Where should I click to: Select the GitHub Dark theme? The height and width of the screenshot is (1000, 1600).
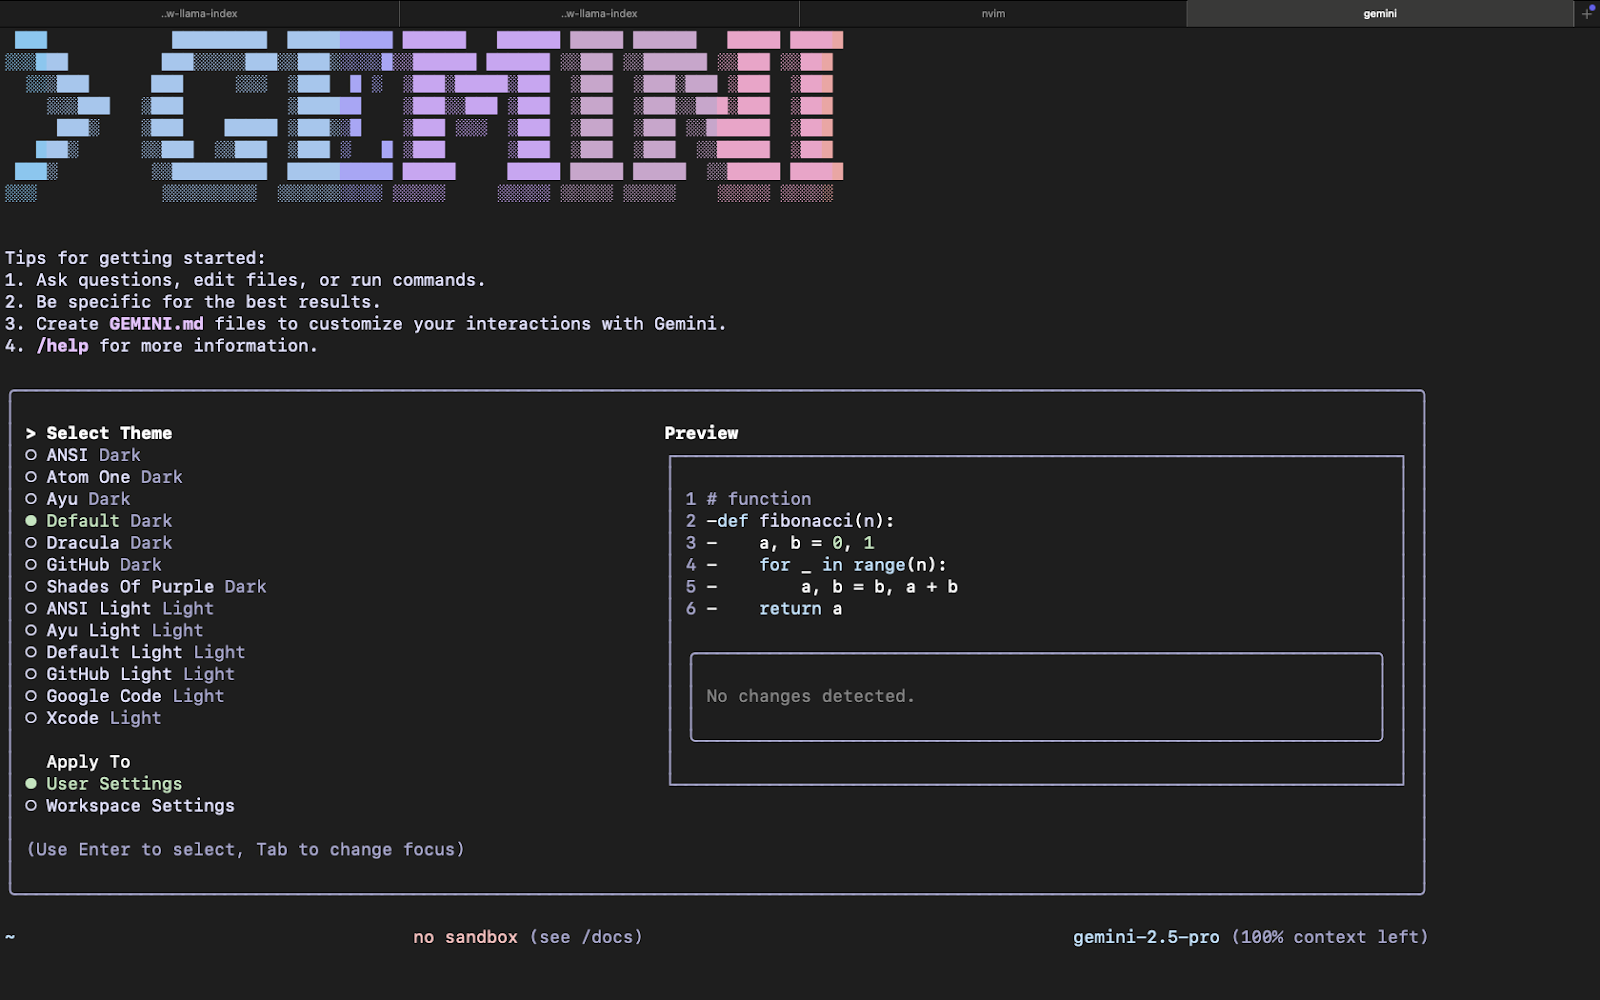(x=94, y=565)
